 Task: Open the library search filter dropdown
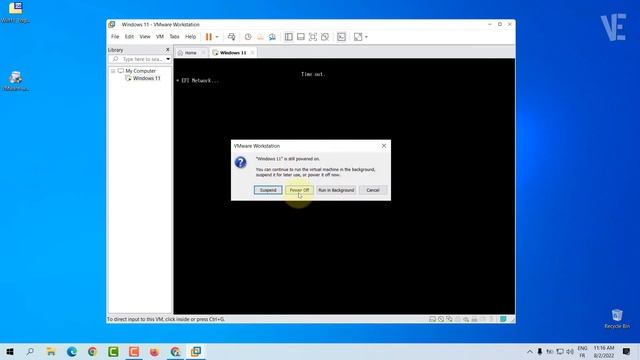pos(168,59)
